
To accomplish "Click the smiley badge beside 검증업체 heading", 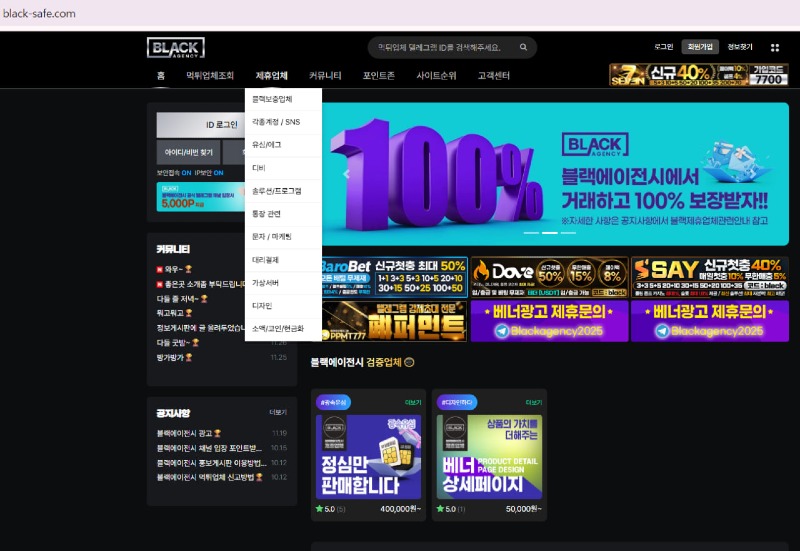I will 409,362.
